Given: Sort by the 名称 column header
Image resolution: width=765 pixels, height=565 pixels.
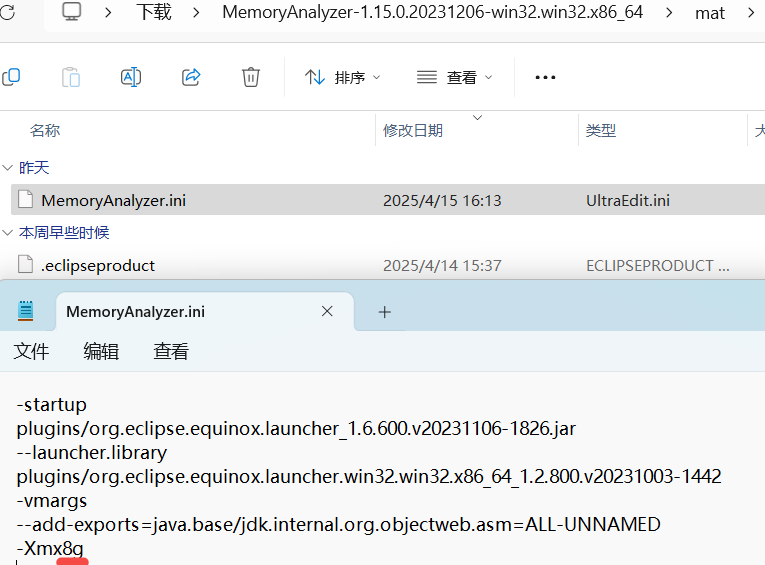Looking at the screenshot, I should (45, 130).
